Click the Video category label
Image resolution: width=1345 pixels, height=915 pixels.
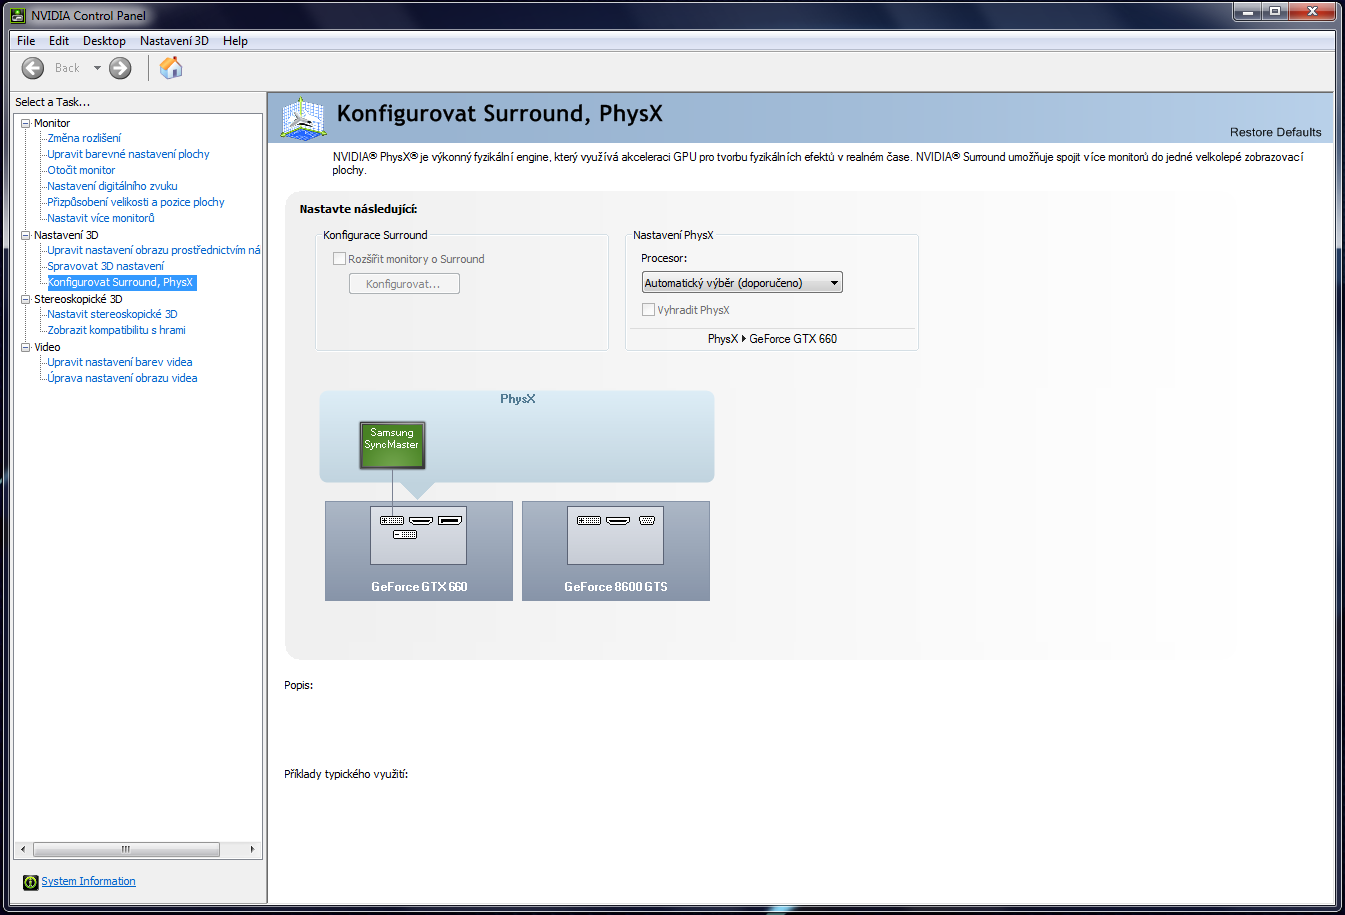(47, 347)
